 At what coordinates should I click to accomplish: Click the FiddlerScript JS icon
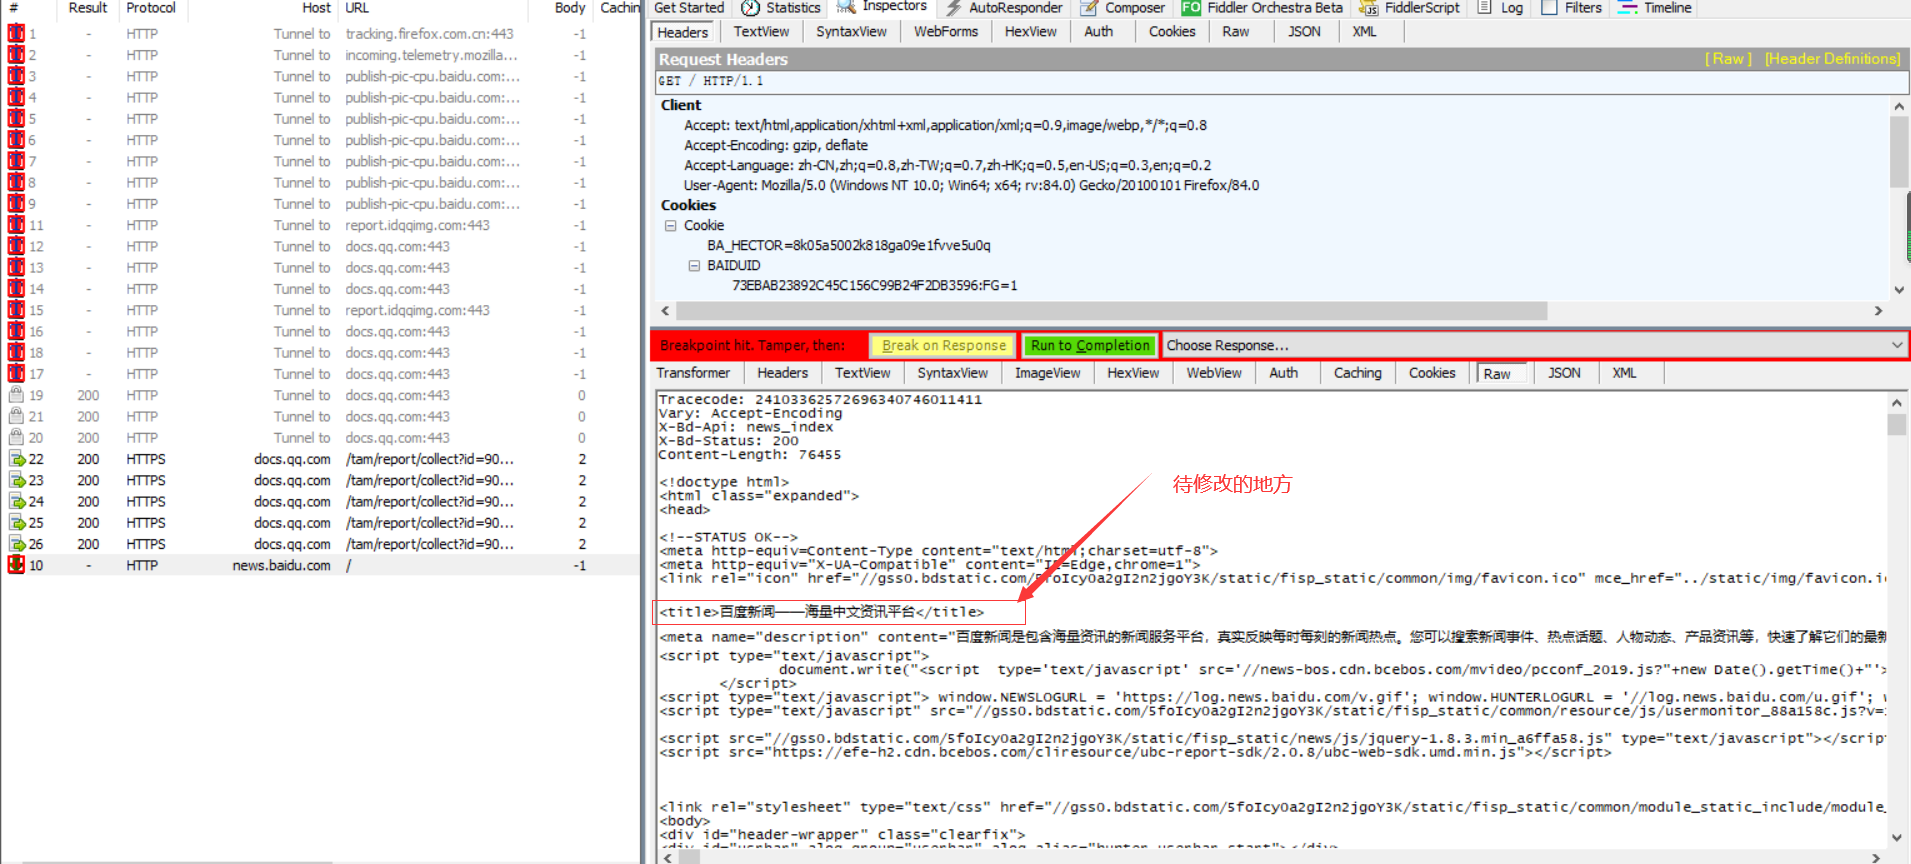coord(1368,8)
